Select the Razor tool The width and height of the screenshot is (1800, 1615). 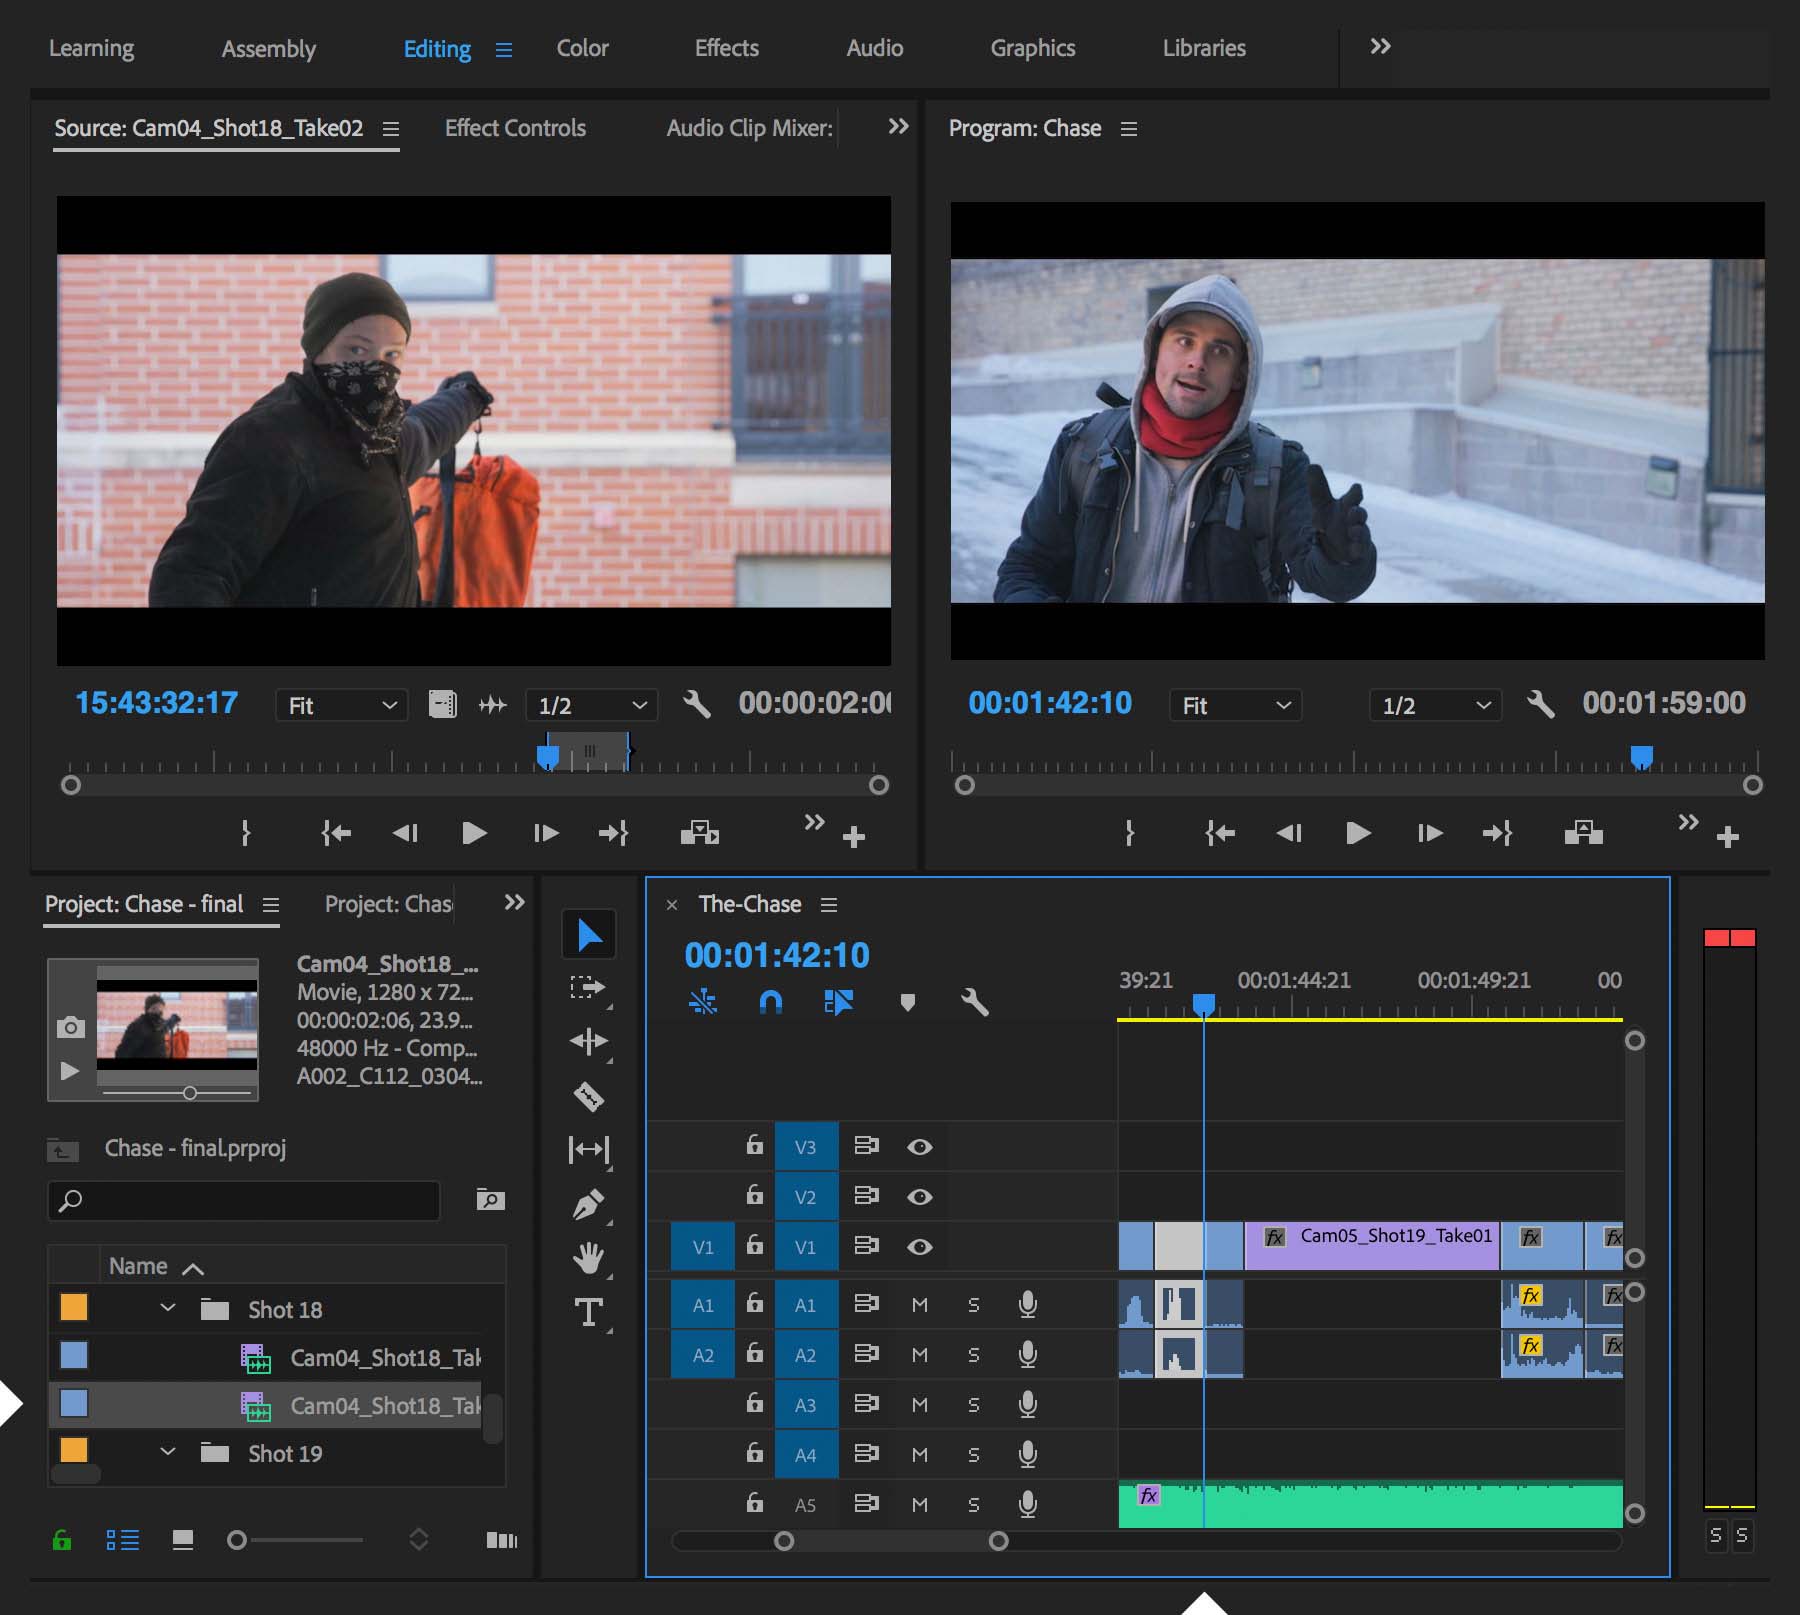tap(589, 1096)
